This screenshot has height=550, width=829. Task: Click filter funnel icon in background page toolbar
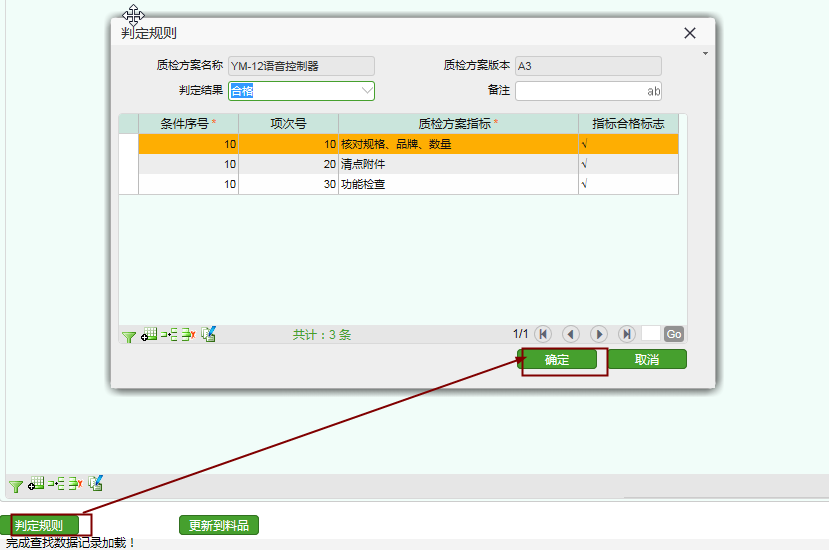click(x=16, y=485)
